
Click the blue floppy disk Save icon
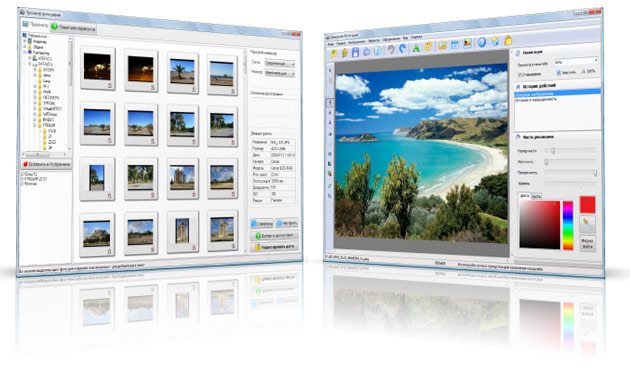(355, 52)
